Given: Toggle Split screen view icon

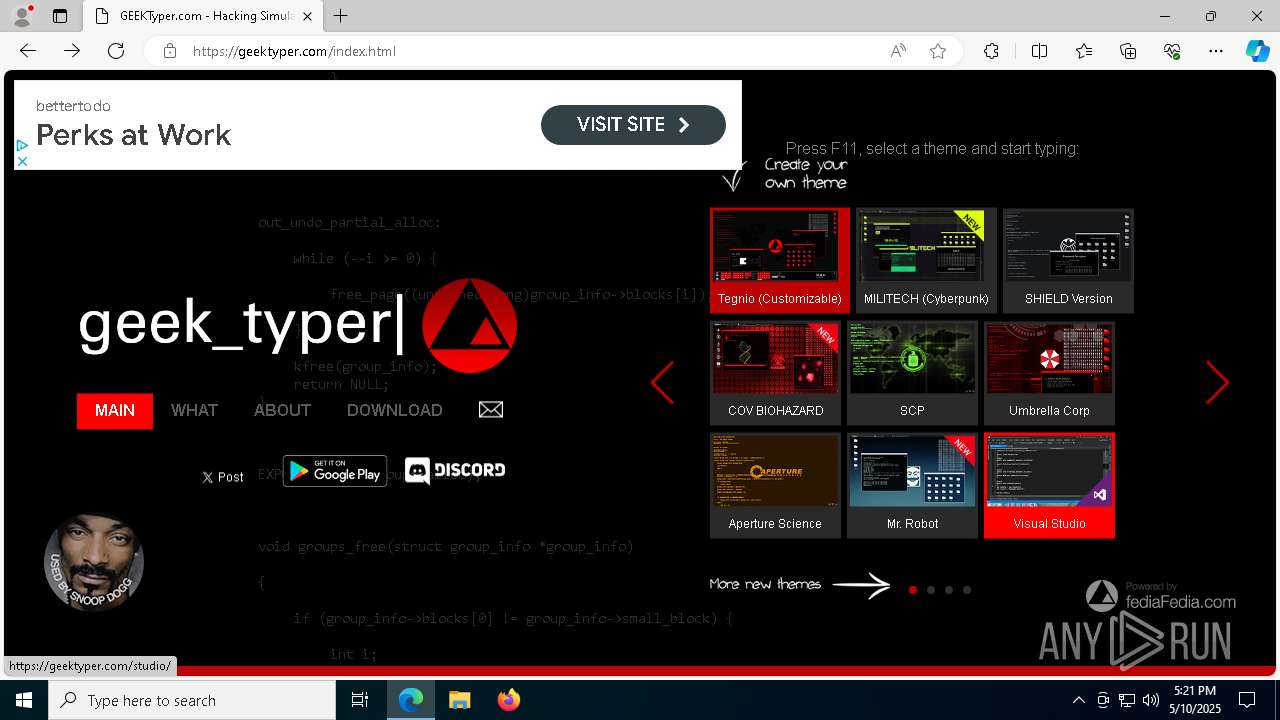Looking at the screenshot, I should 1039,51.
